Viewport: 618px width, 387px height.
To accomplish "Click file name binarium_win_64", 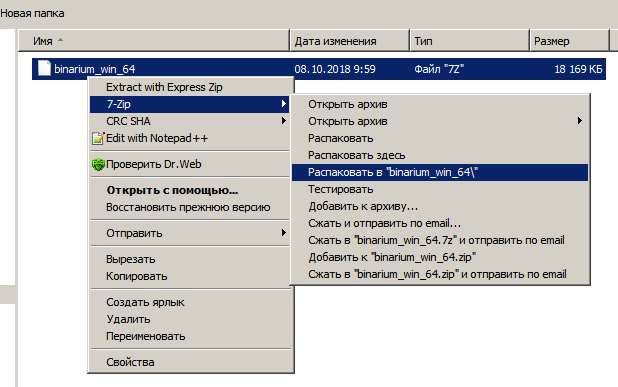I will click(95, 69).
